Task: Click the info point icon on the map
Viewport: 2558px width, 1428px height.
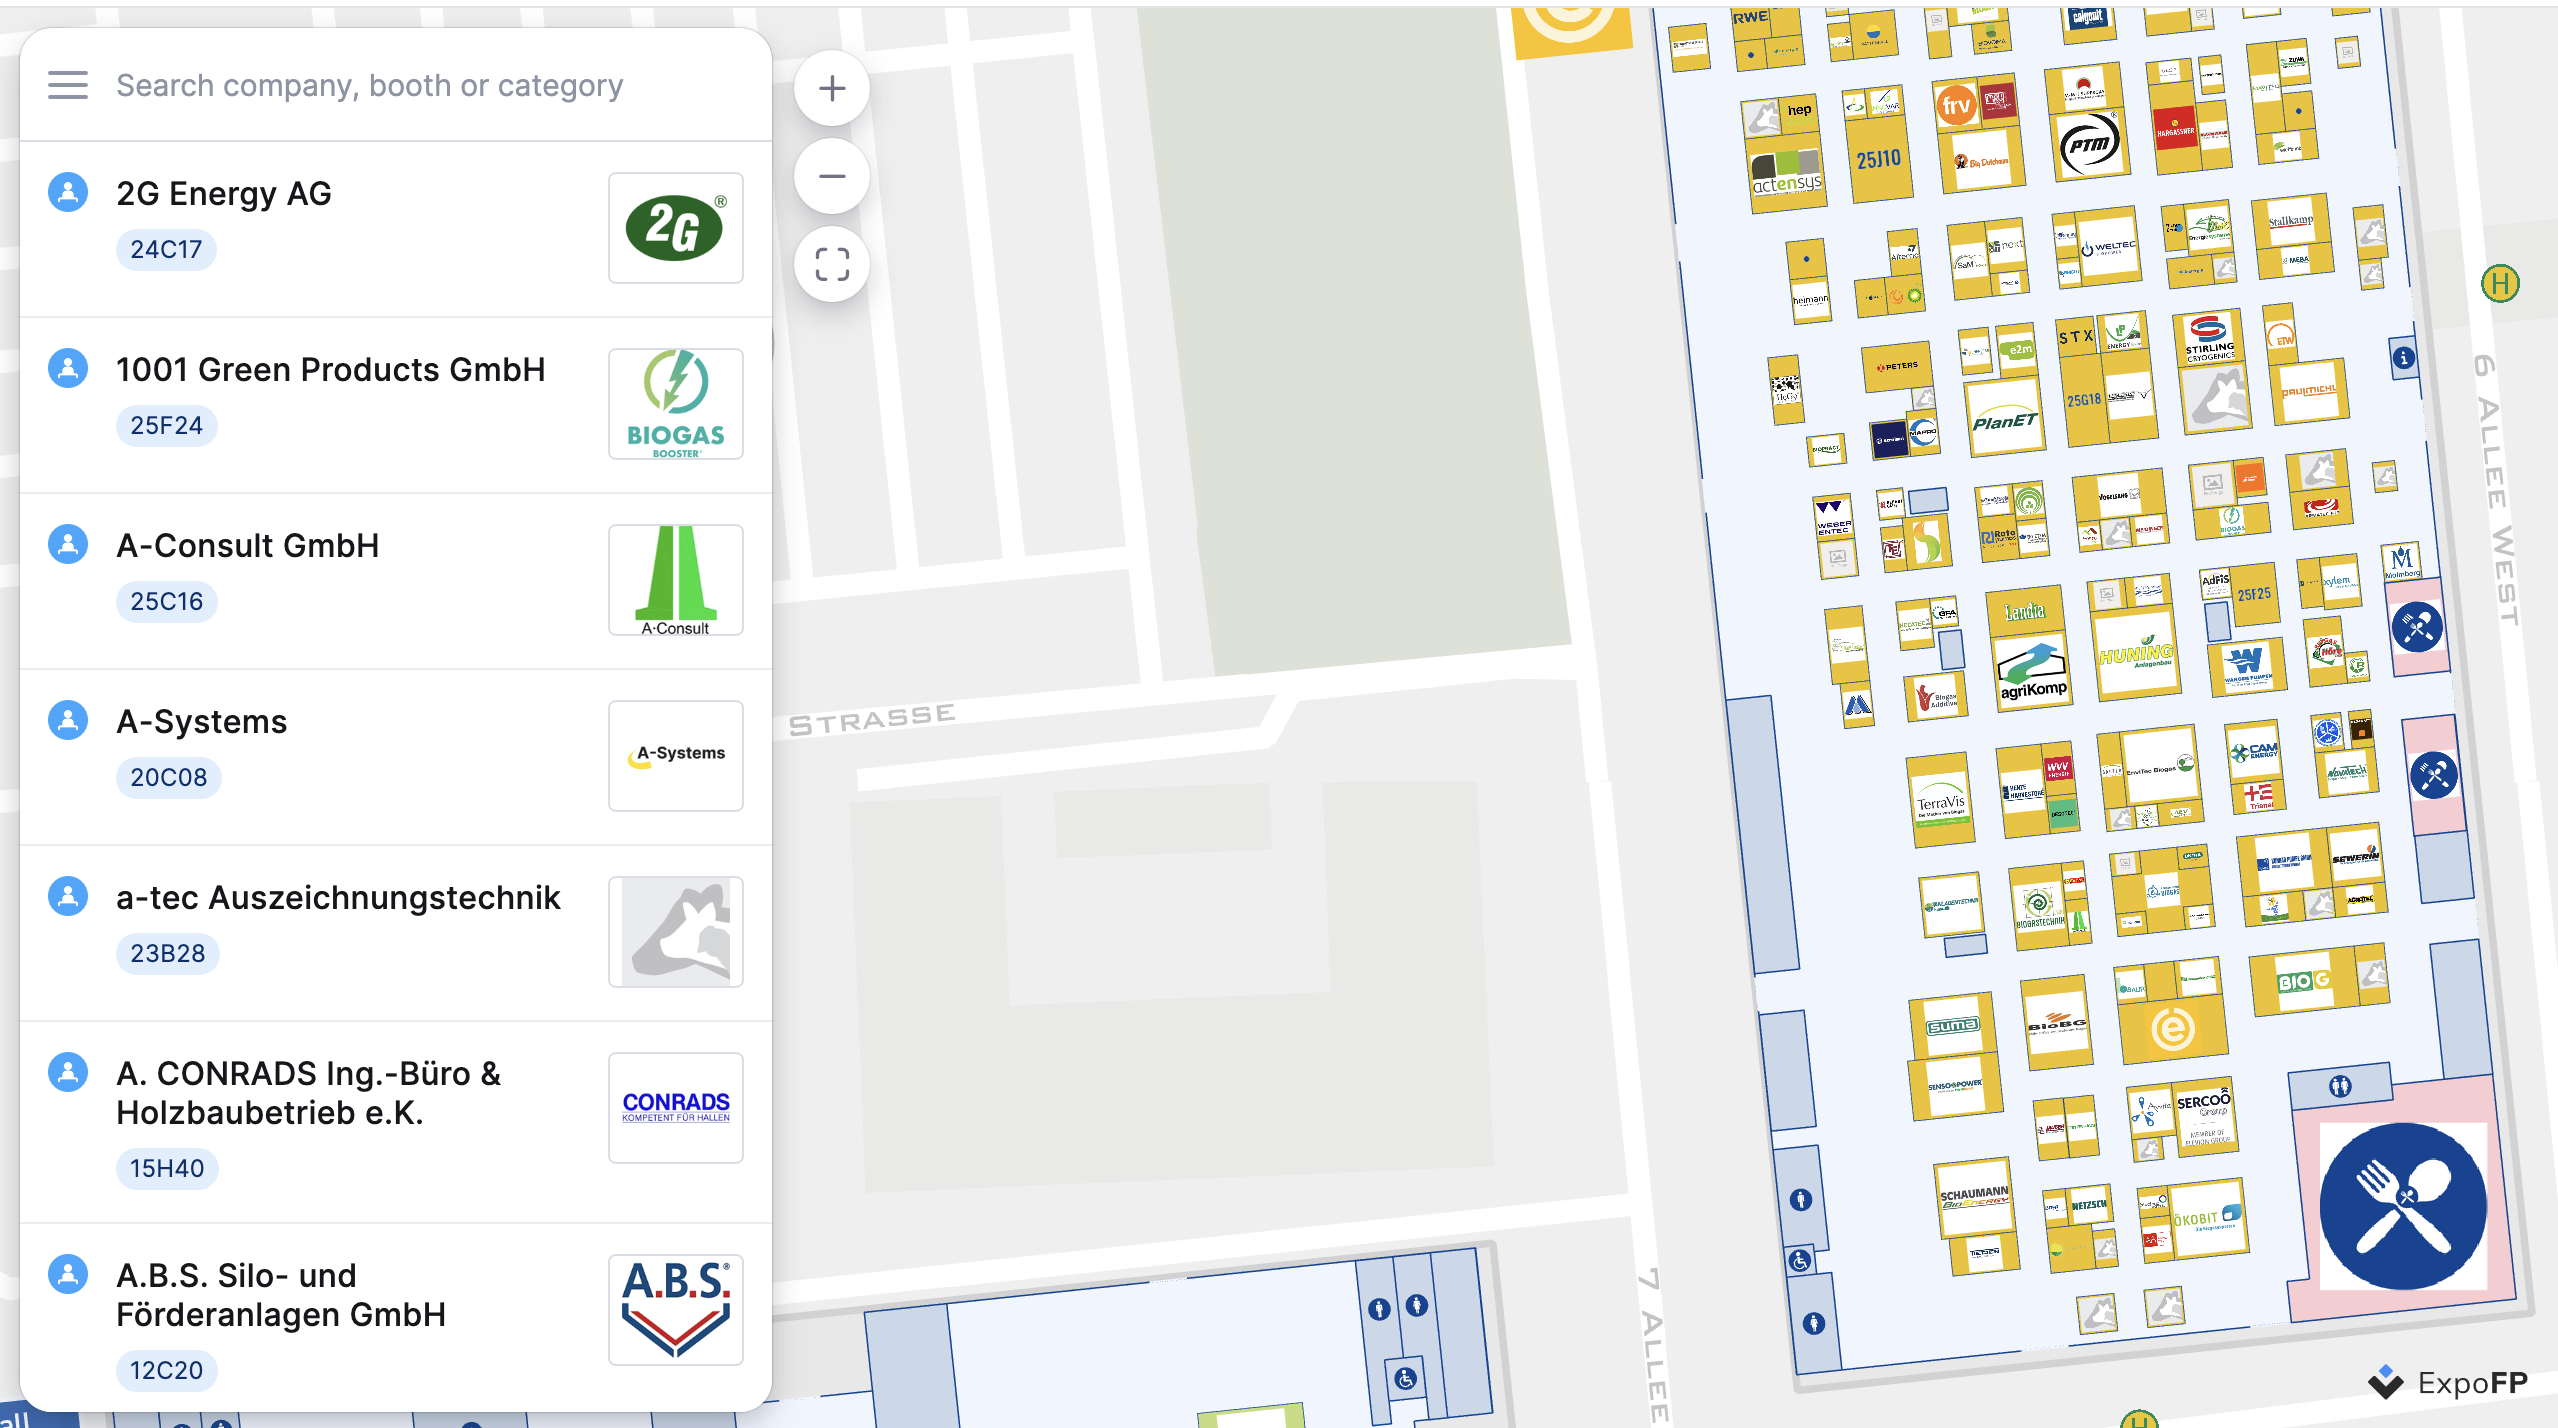Action: pyautogui.click(x=2403, y=358)
